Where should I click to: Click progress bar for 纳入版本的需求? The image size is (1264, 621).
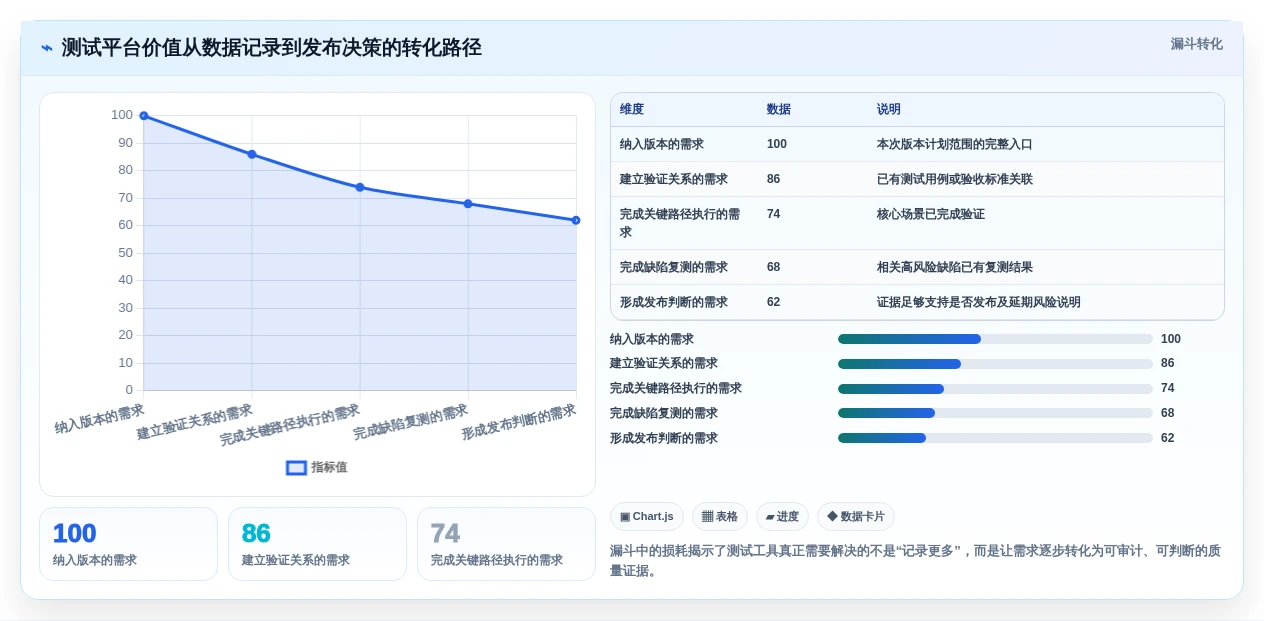[x=995, y=339]
